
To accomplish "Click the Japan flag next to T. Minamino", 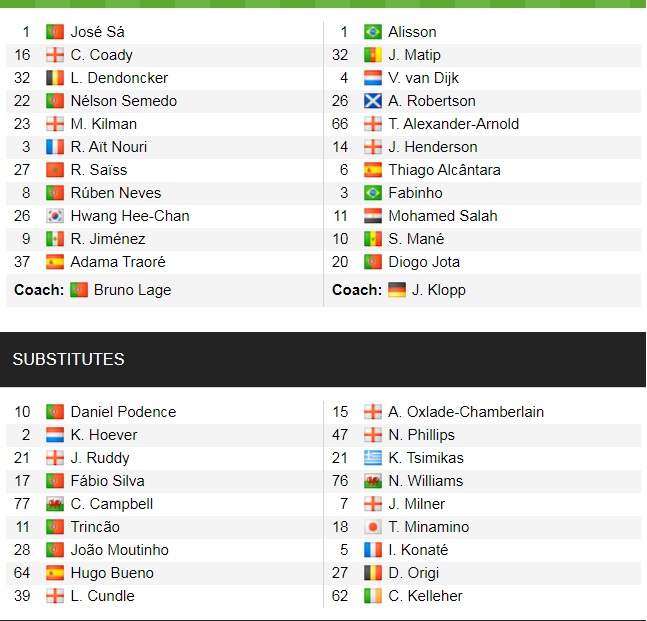I will pos(373,527).
